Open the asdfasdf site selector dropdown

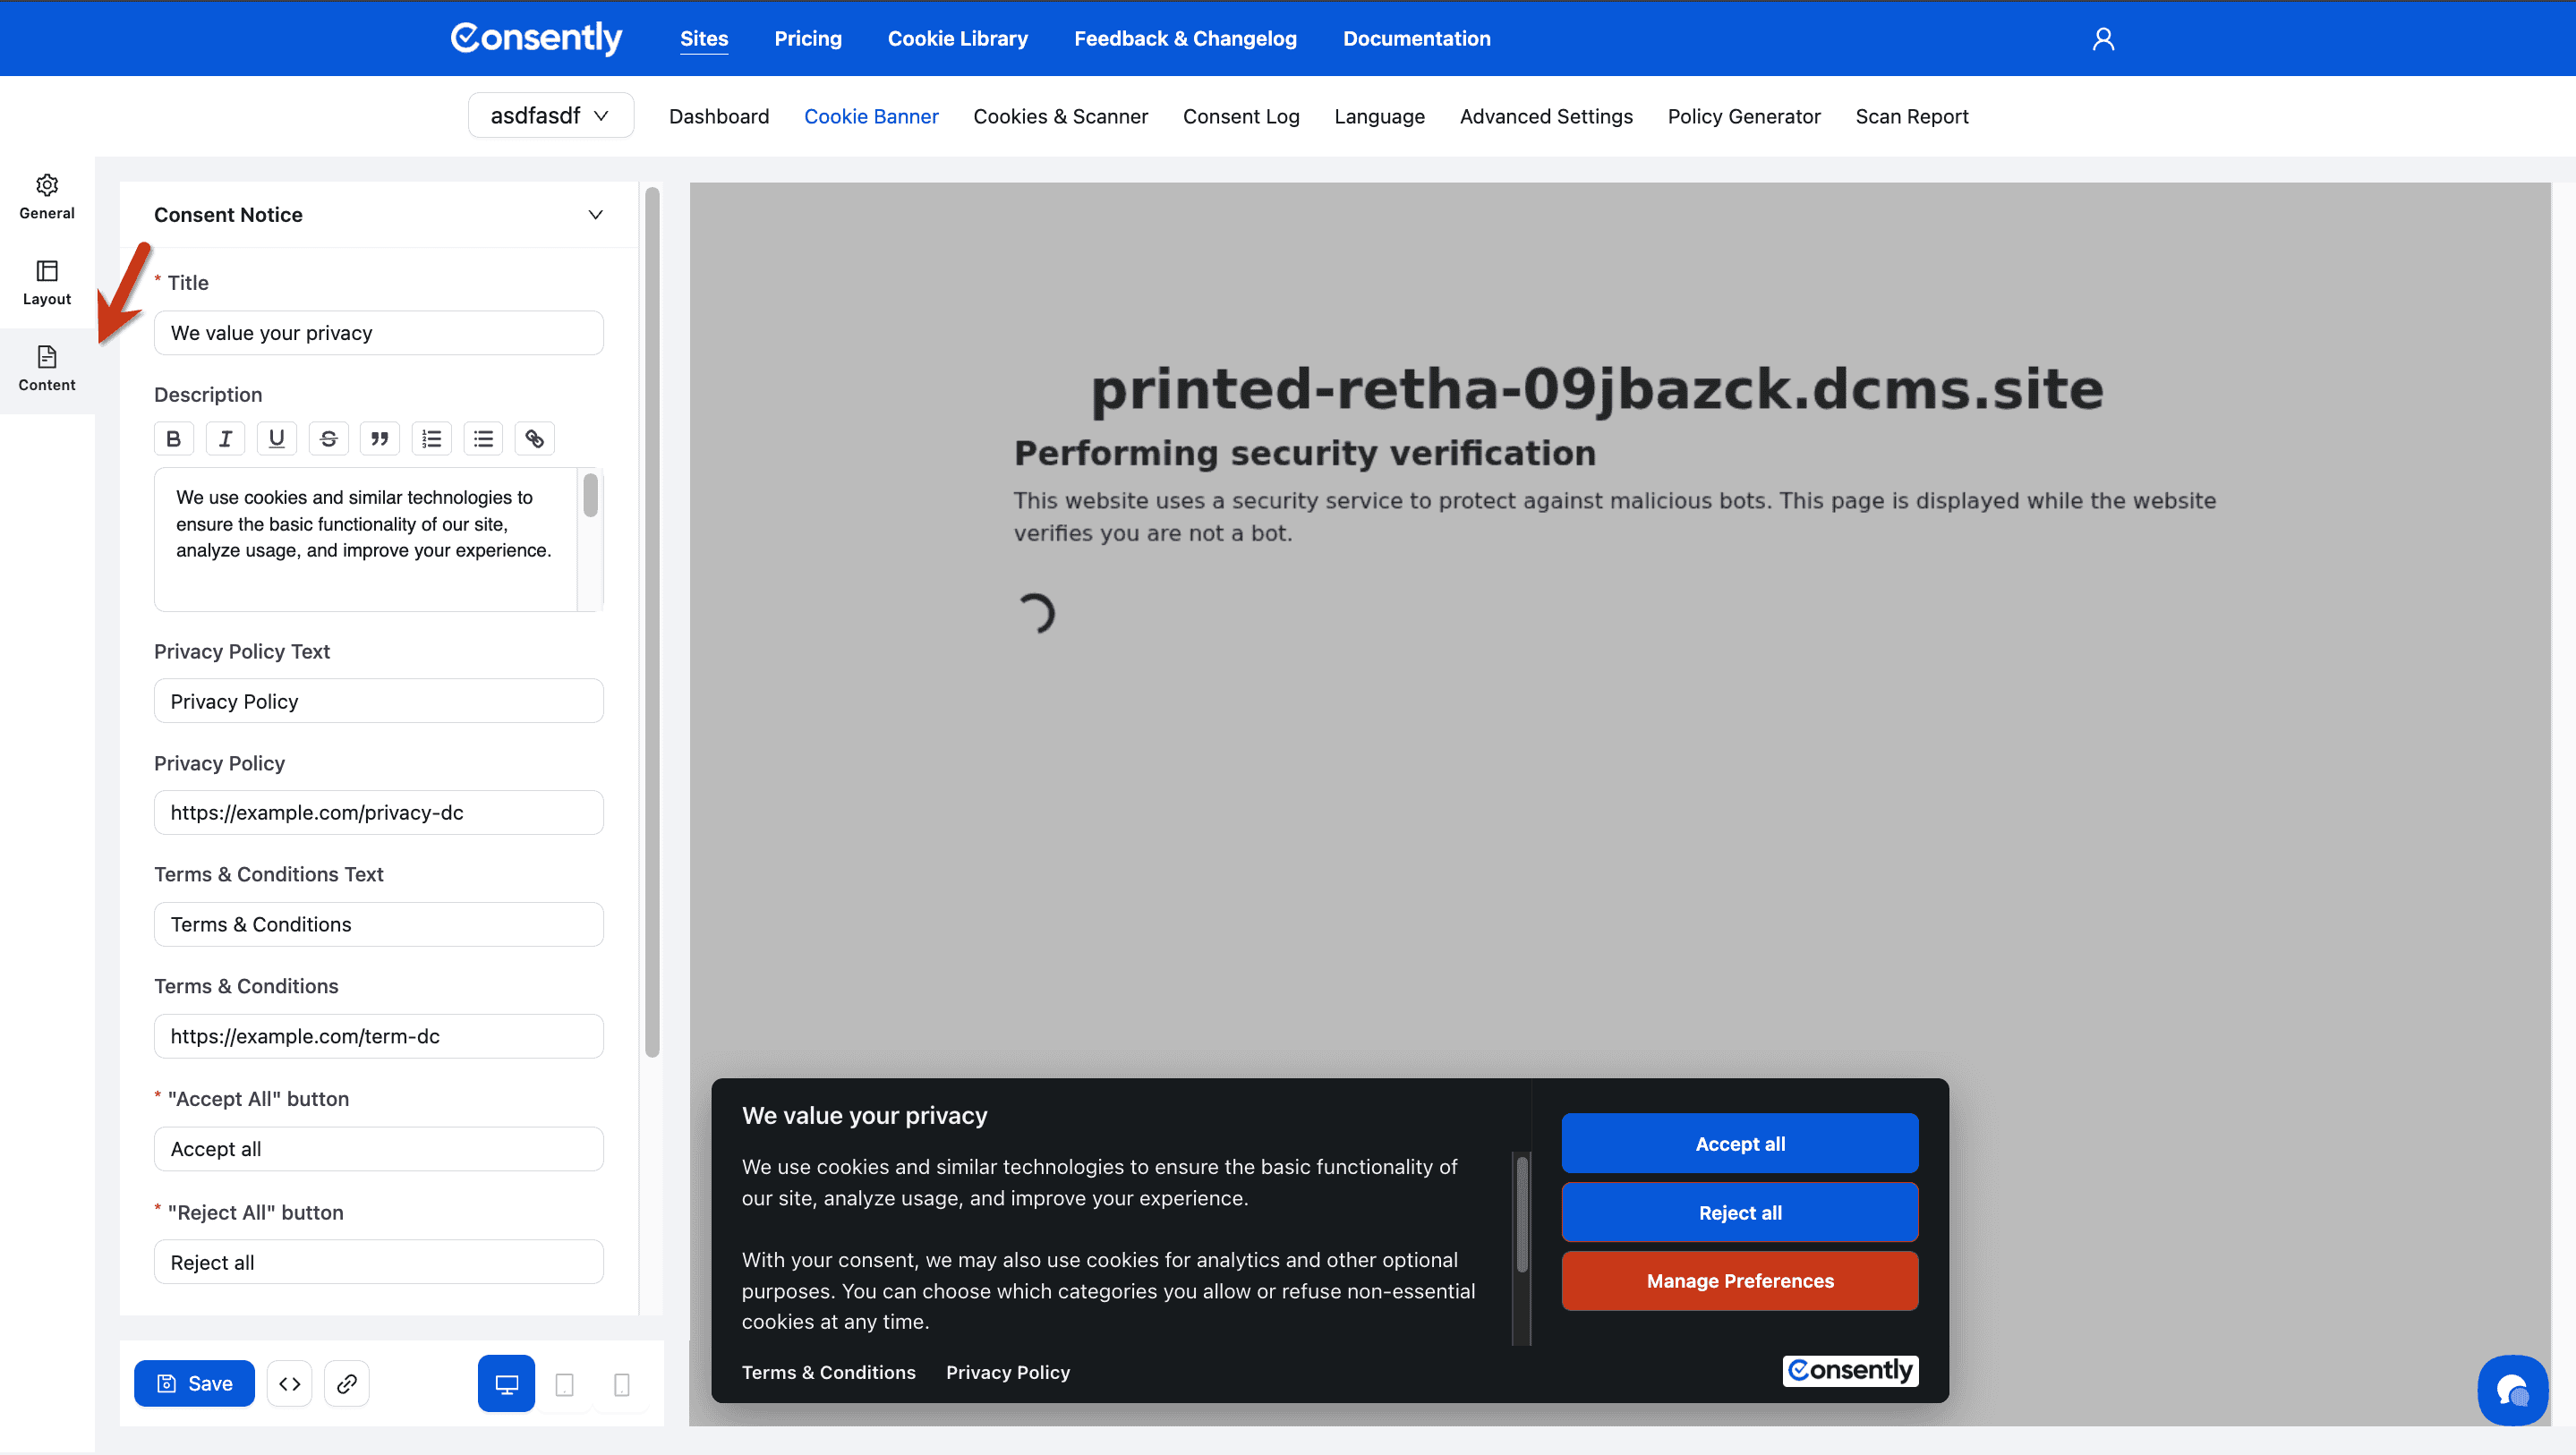(x=550, y=116)
